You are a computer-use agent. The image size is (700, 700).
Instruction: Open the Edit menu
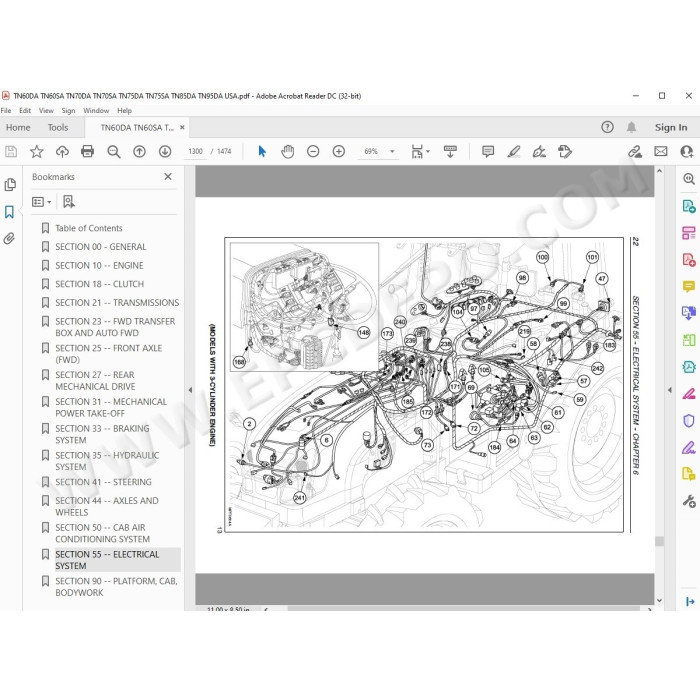[x=25, y=110]
